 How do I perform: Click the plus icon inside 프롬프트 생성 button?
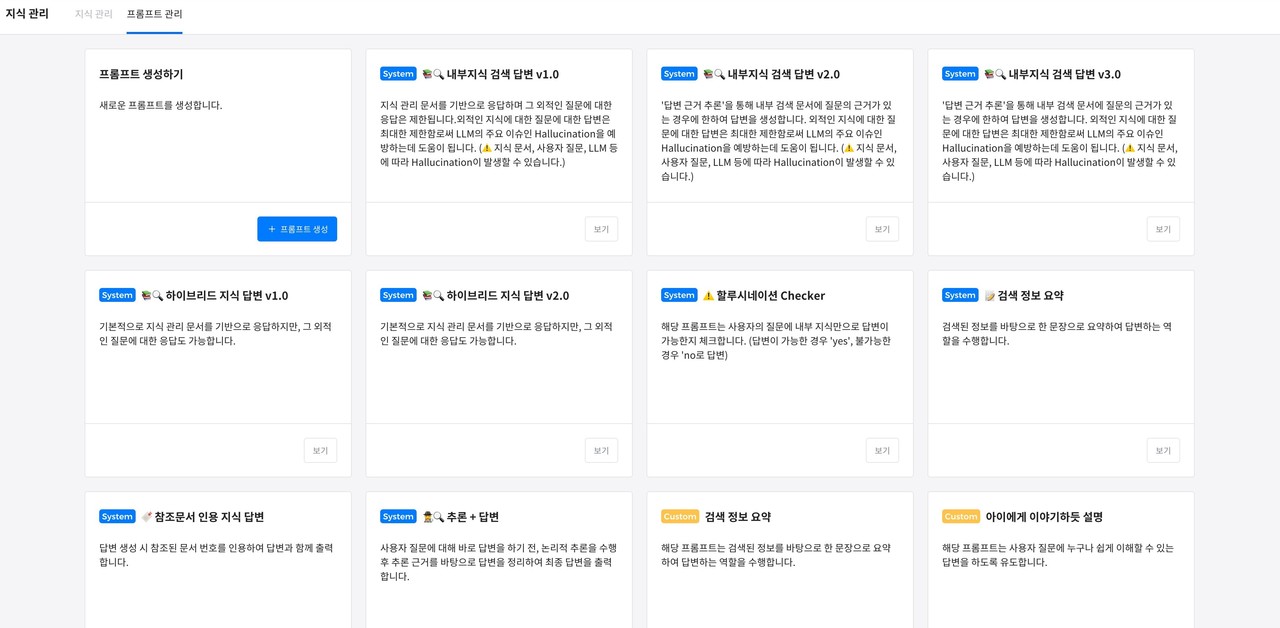click(271, 228)
